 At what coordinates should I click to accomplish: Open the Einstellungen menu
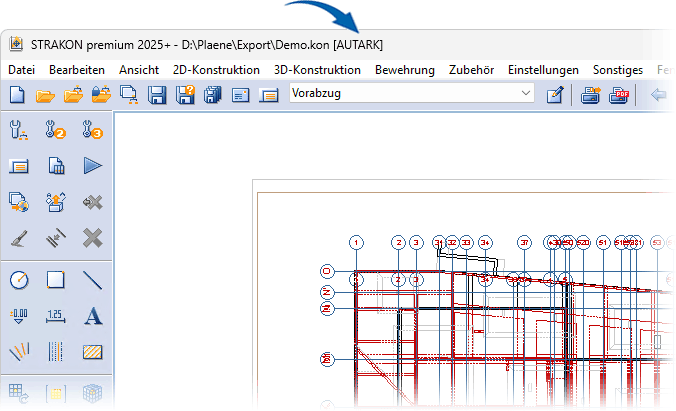click(543, 70)
